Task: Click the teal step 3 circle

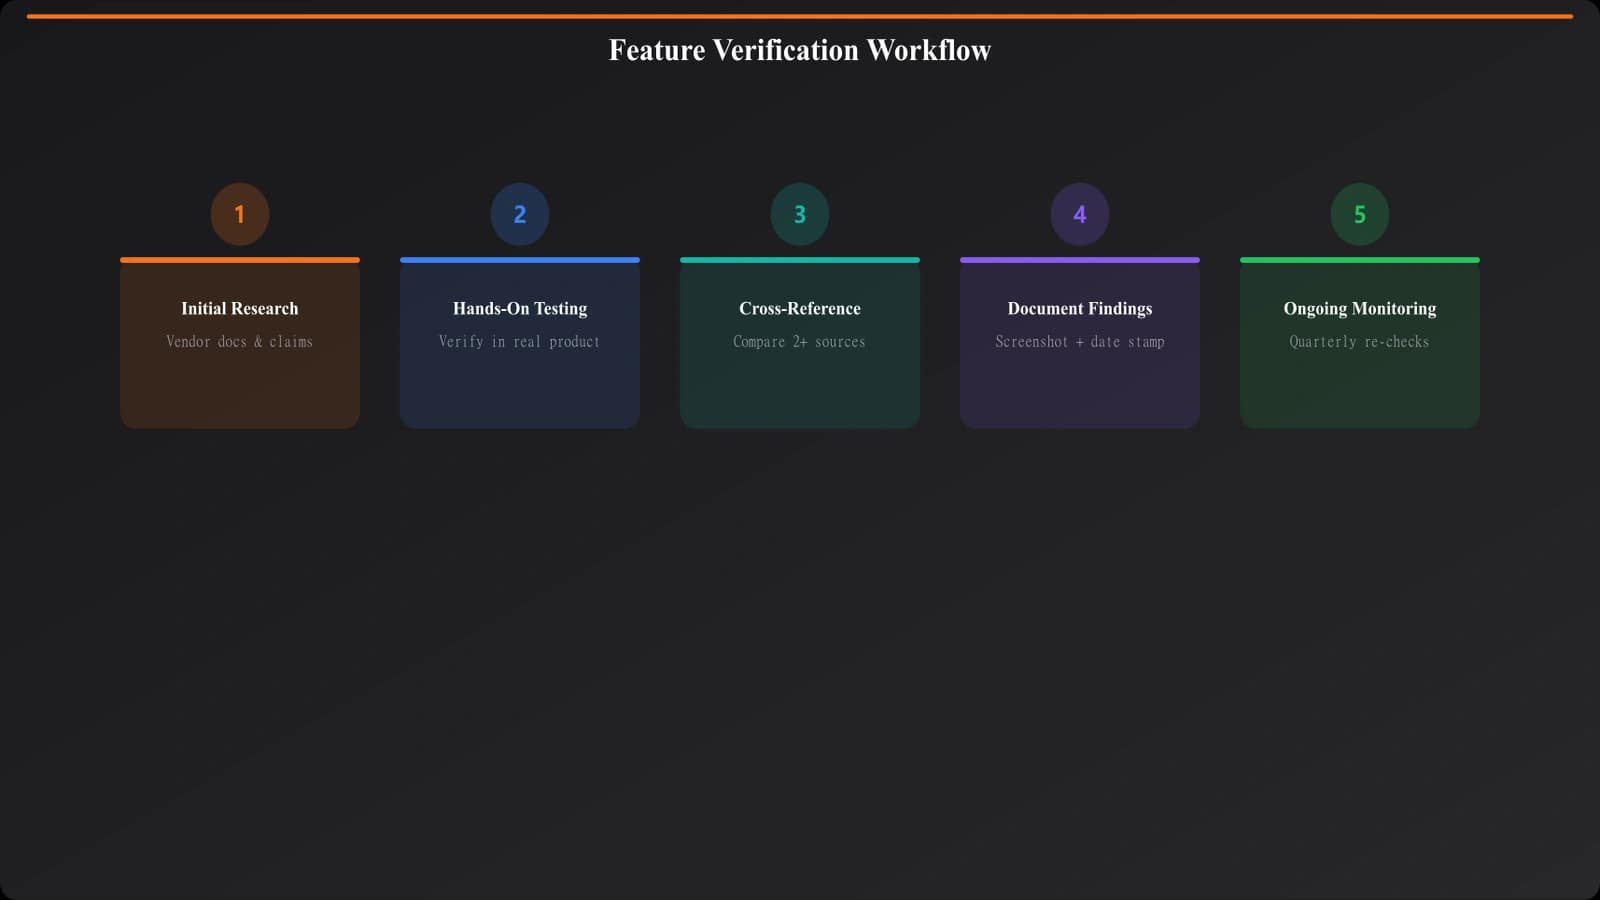Action: (x=799, y=213)
